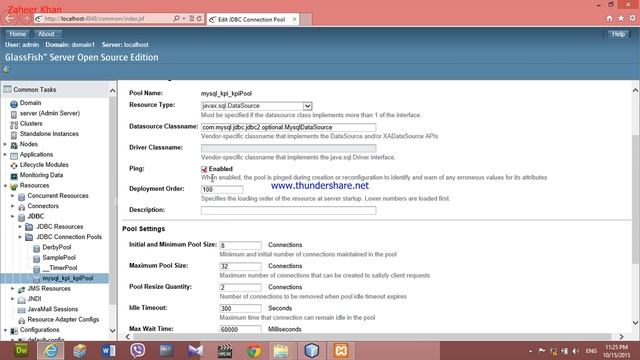Click horizontal scrollbar right arrow
640x360 pixels.
point(621,337)
